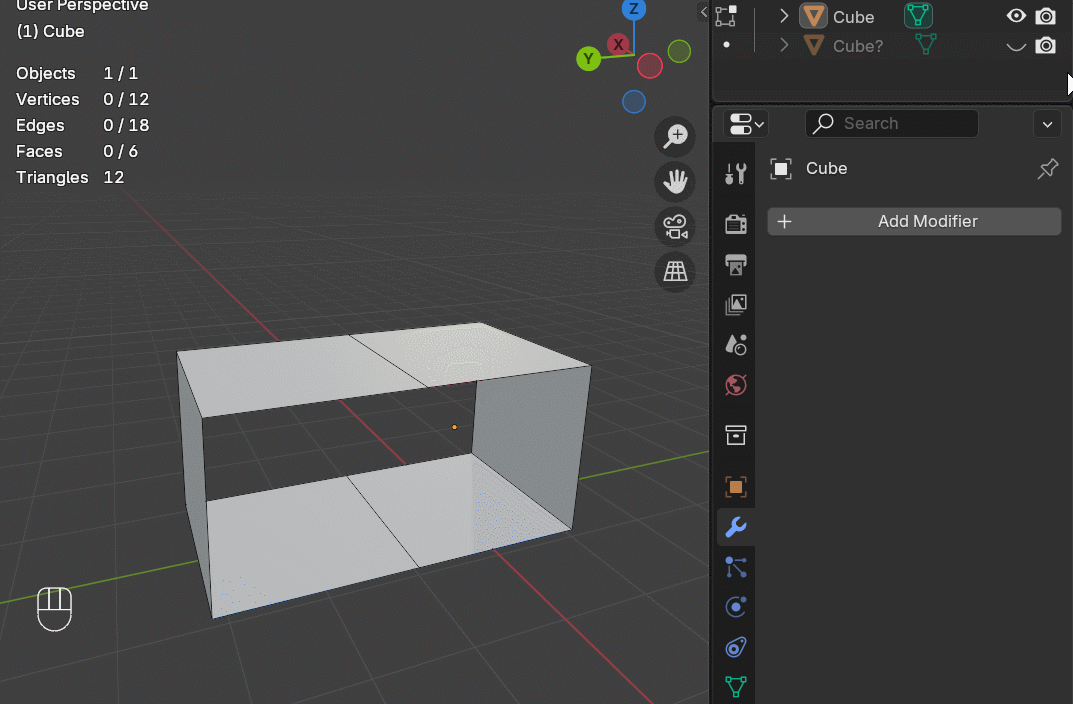Viewport: 1073px width, 704px height.
Task: Hide the Cube object with the eye toggle
Action: coord(1015,16)
